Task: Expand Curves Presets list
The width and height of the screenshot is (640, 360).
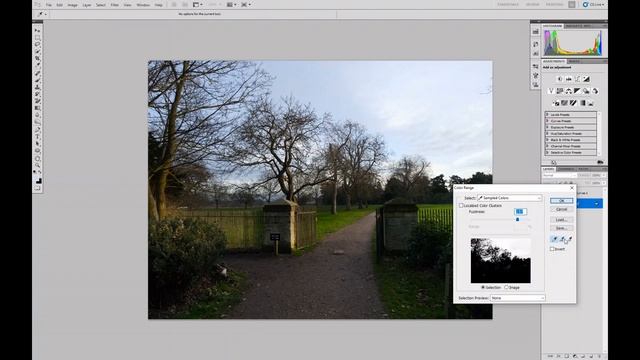Action: pos(547,121)
